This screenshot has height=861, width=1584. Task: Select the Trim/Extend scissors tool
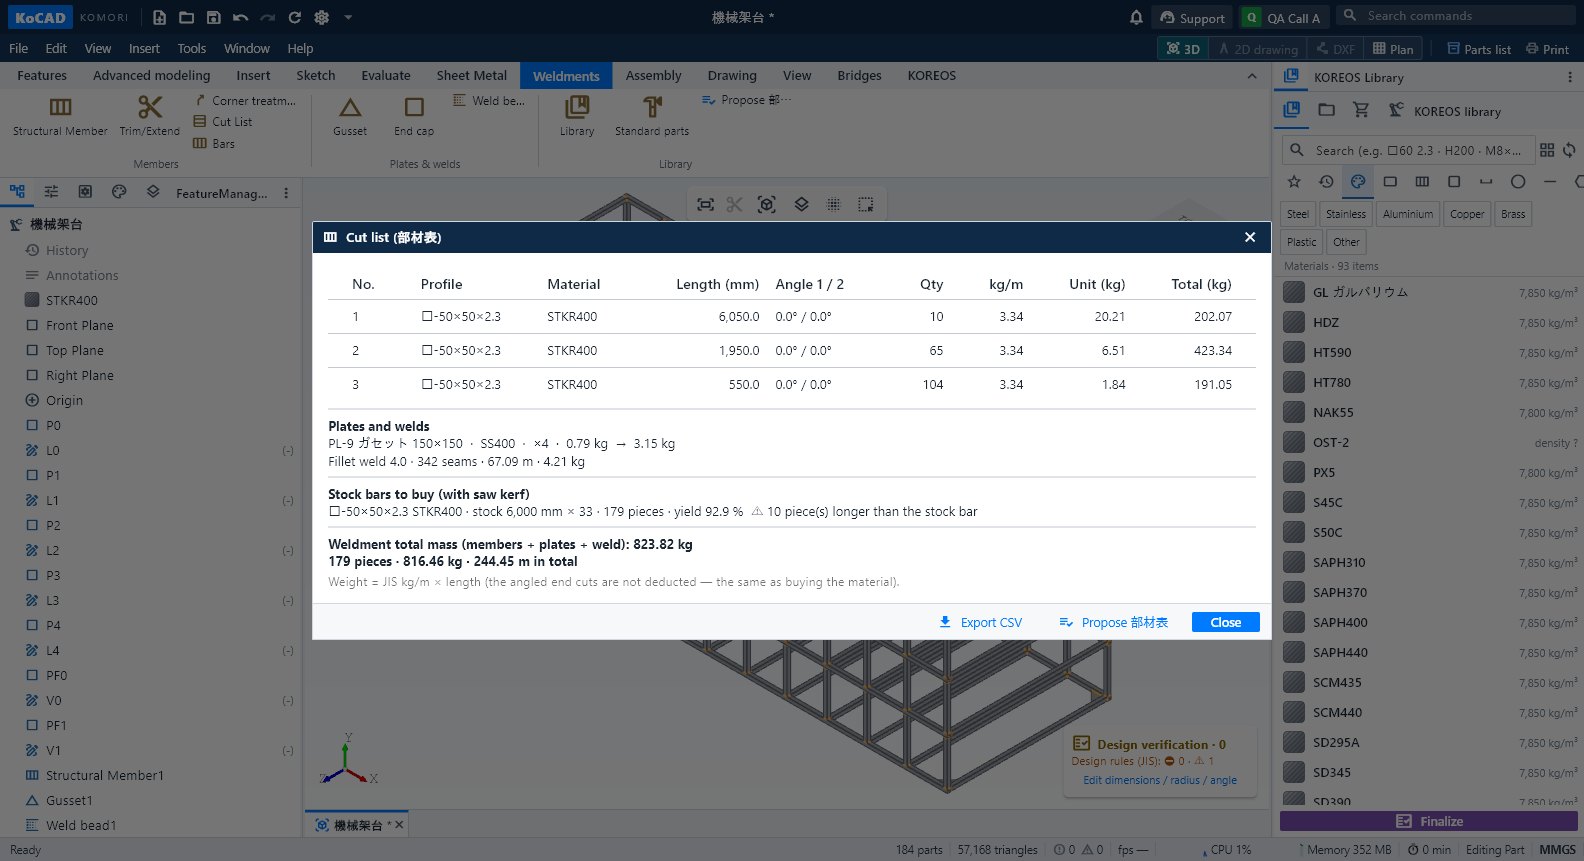pos(150,117)
